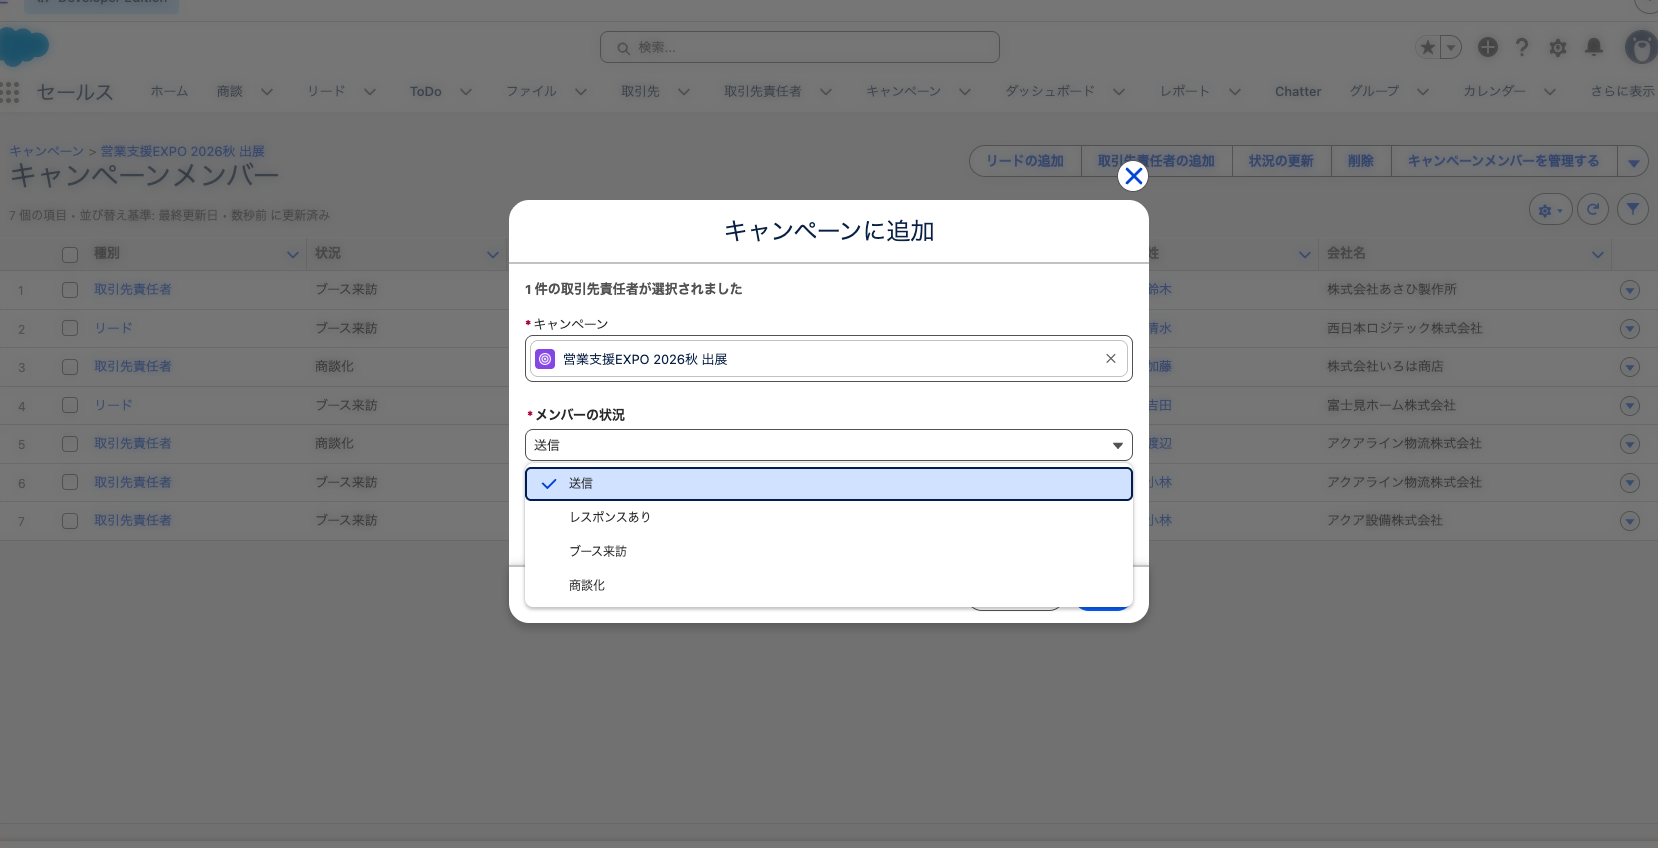This screenshot has width=1658, height=848.
Task: Open the global actions plus icon
Action: tap(1488, 47)
